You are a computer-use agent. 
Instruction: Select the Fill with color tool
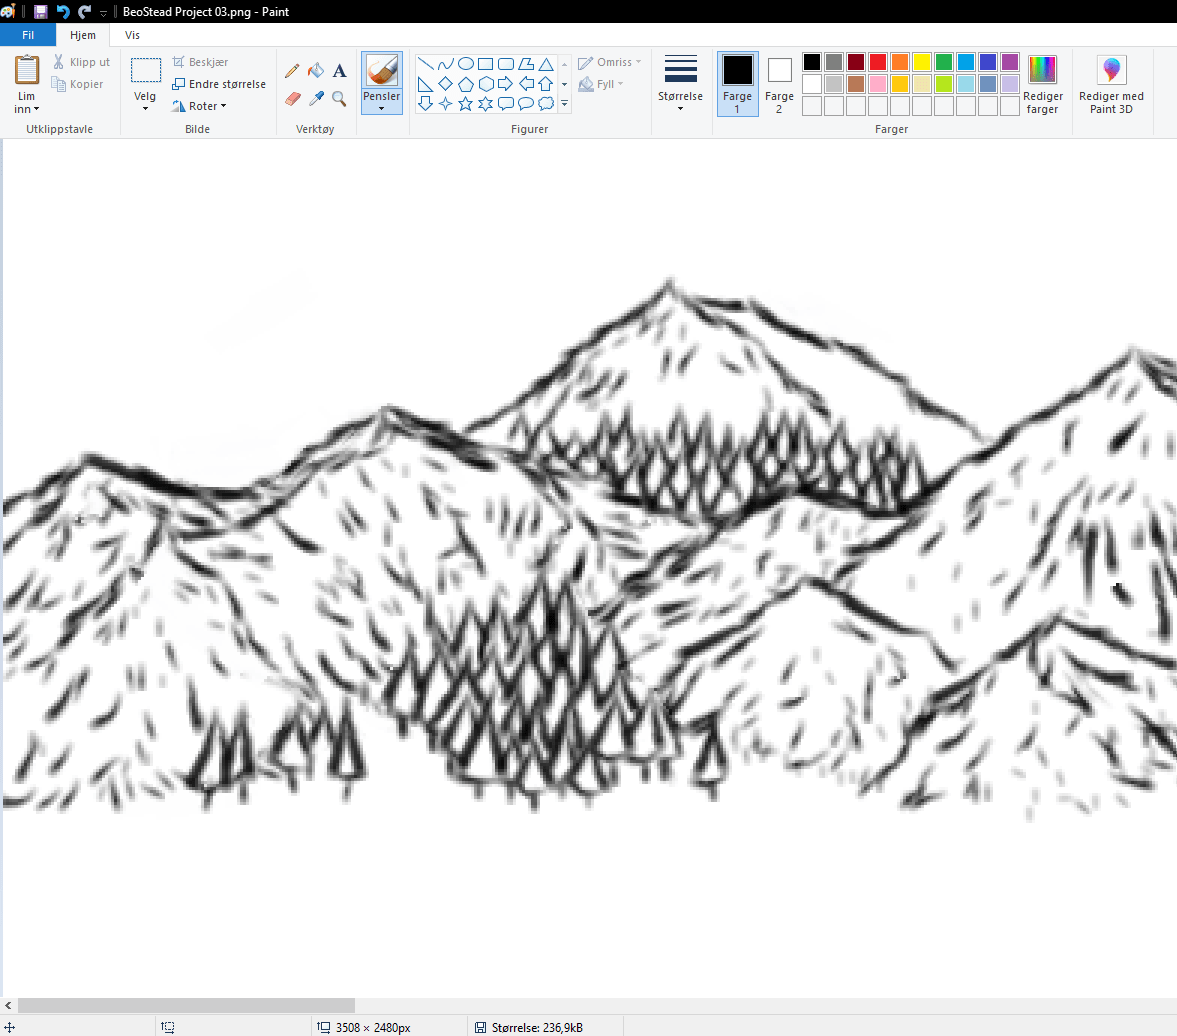tap(315, 70)
